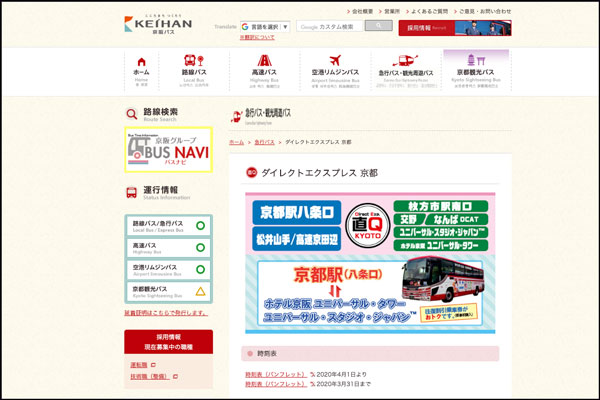Click the 急行バス breadcrumb link

point(265,143)
